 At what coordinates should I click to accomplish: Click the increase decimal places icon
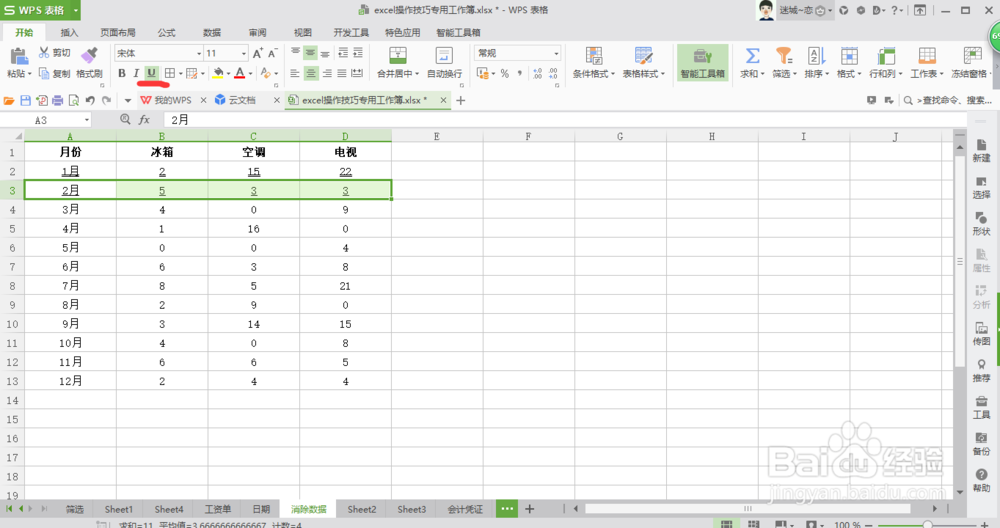[537, 73]
